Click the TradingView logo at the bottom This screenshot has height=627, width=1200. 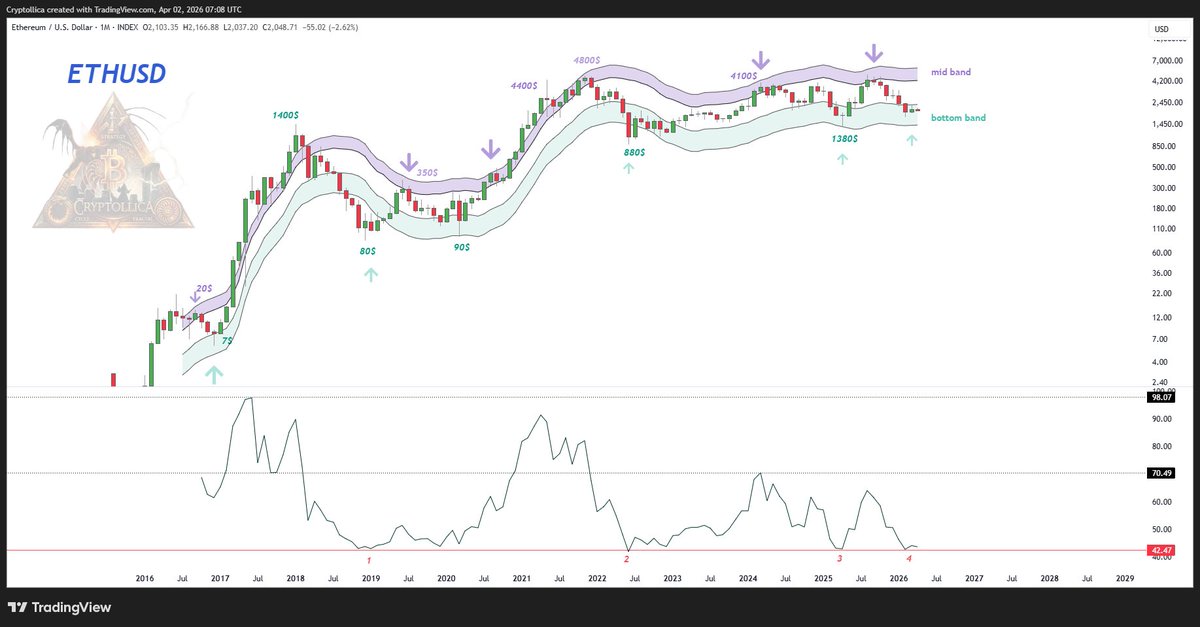pos(58,607)
